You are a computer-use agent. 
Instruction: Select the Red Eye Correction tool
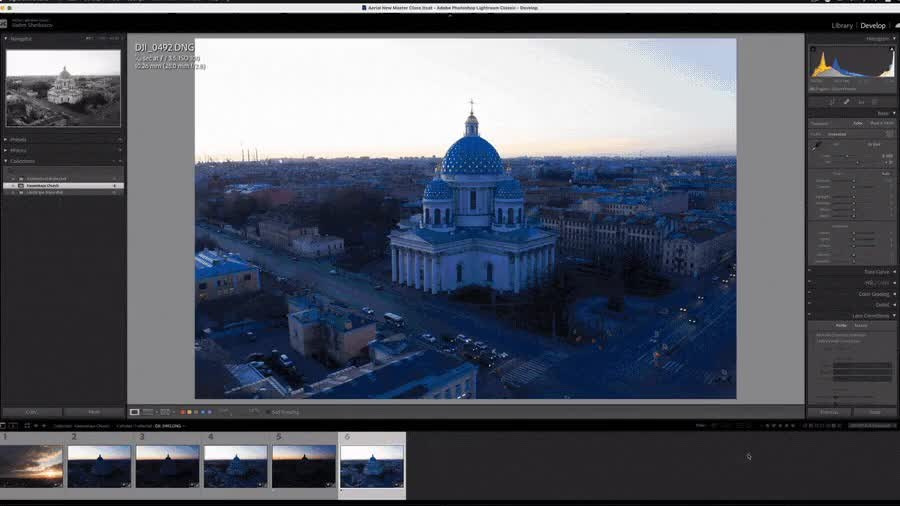coord(861,102)
